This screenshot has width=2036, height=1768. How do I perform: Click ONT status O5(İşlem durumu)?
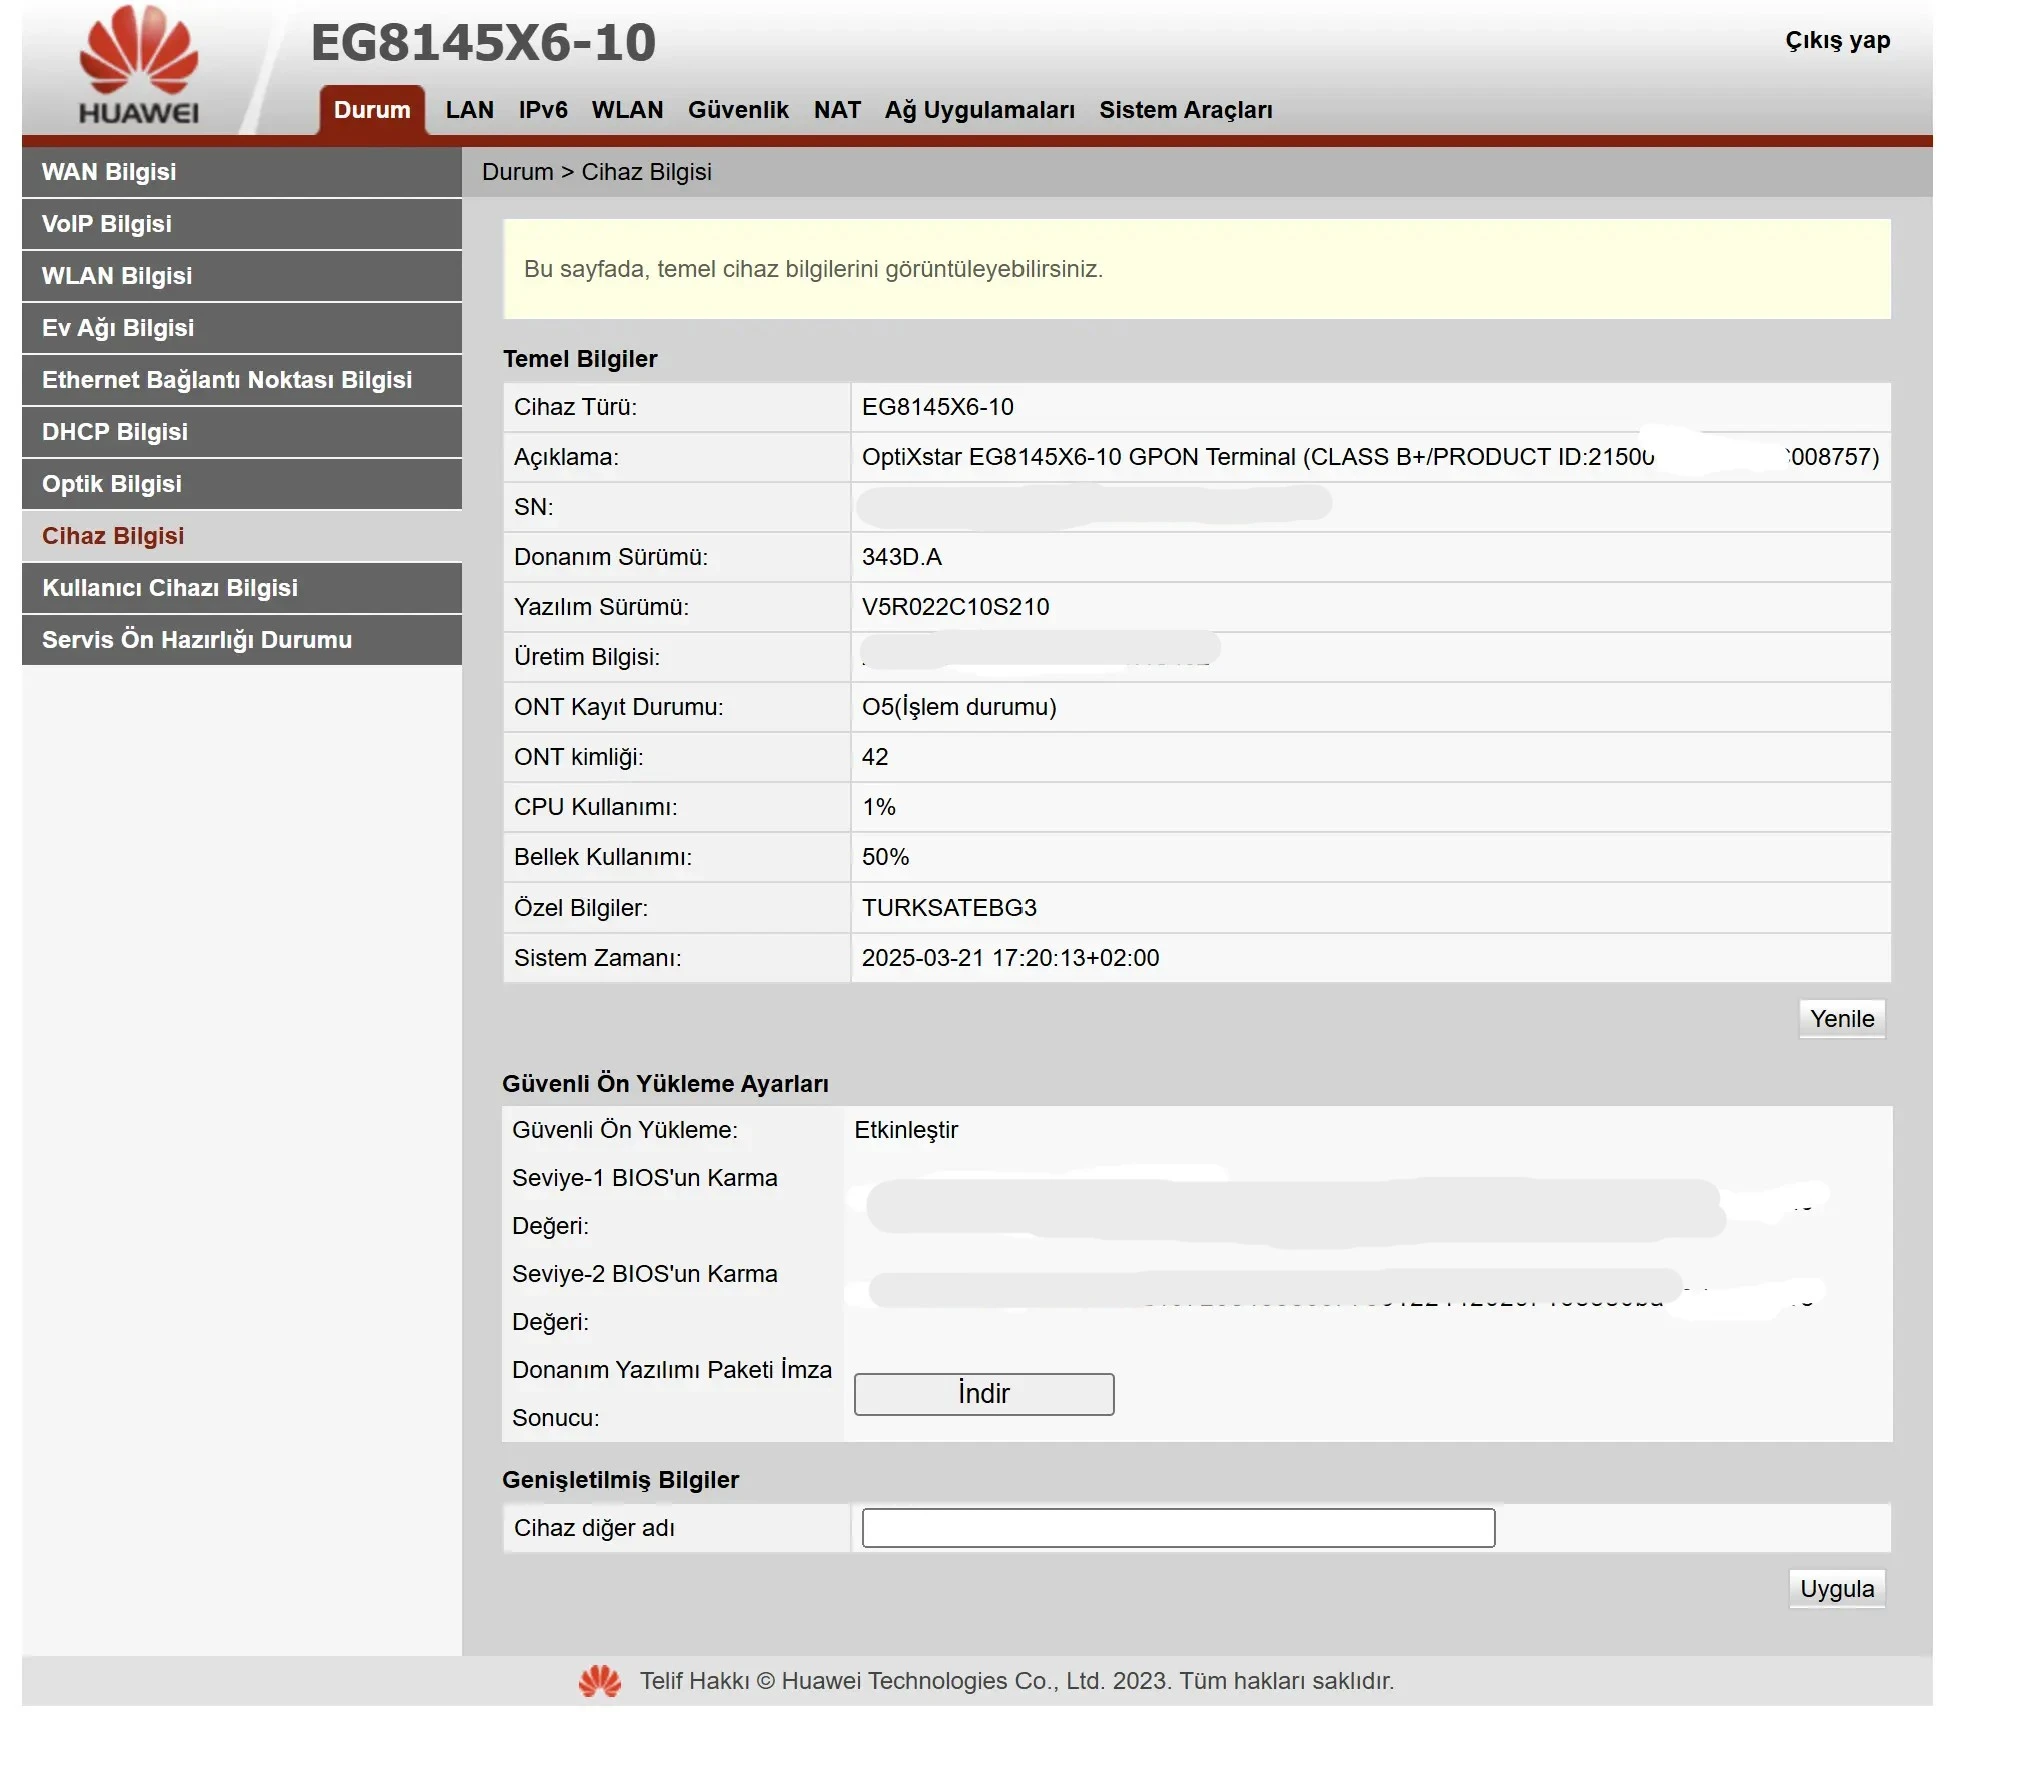pos(959,707)
